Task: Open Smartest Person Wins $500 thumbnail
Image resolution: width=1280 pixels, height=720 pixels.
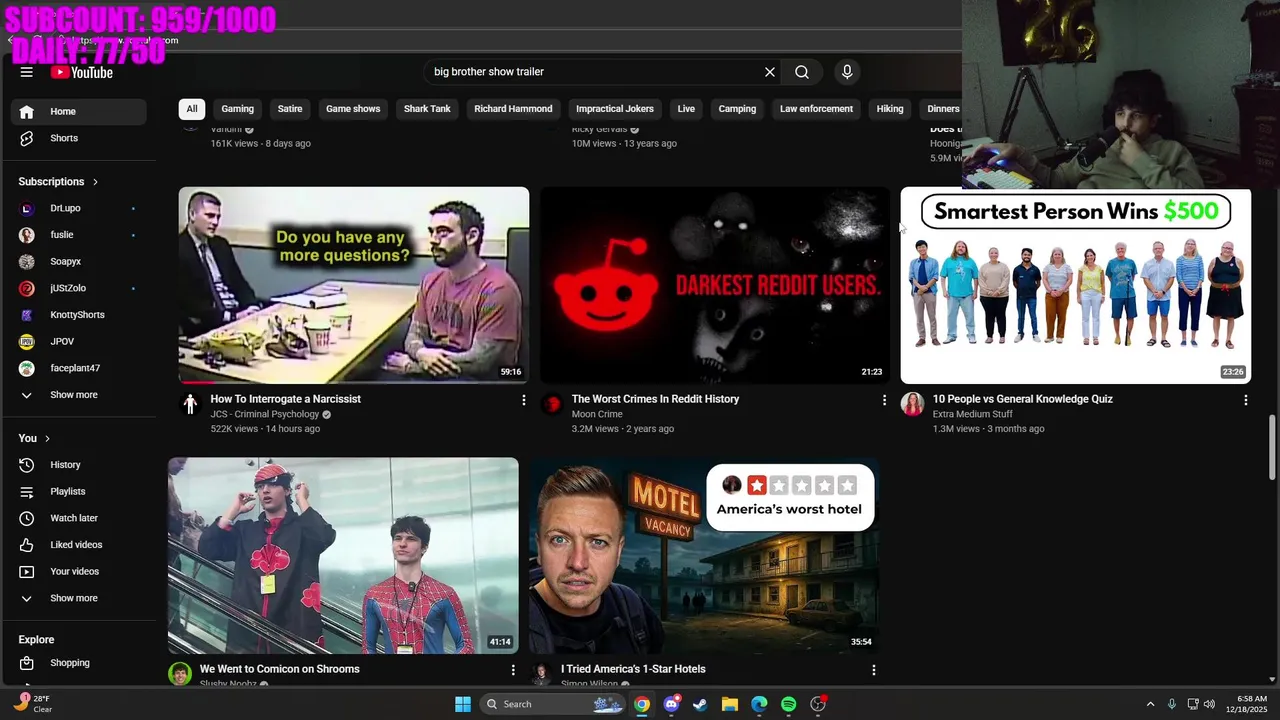Action: 1076,287
